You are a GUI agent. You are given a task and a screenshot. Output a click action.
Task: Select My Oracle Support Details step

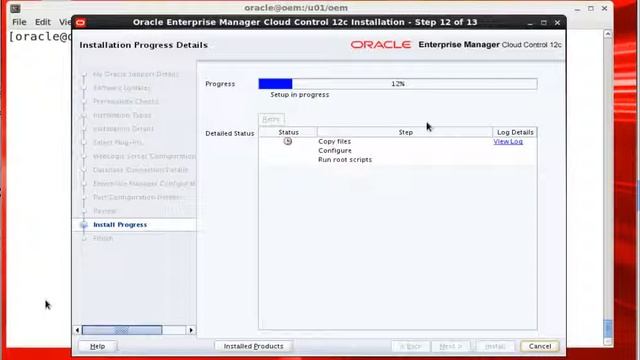[136, 74]
